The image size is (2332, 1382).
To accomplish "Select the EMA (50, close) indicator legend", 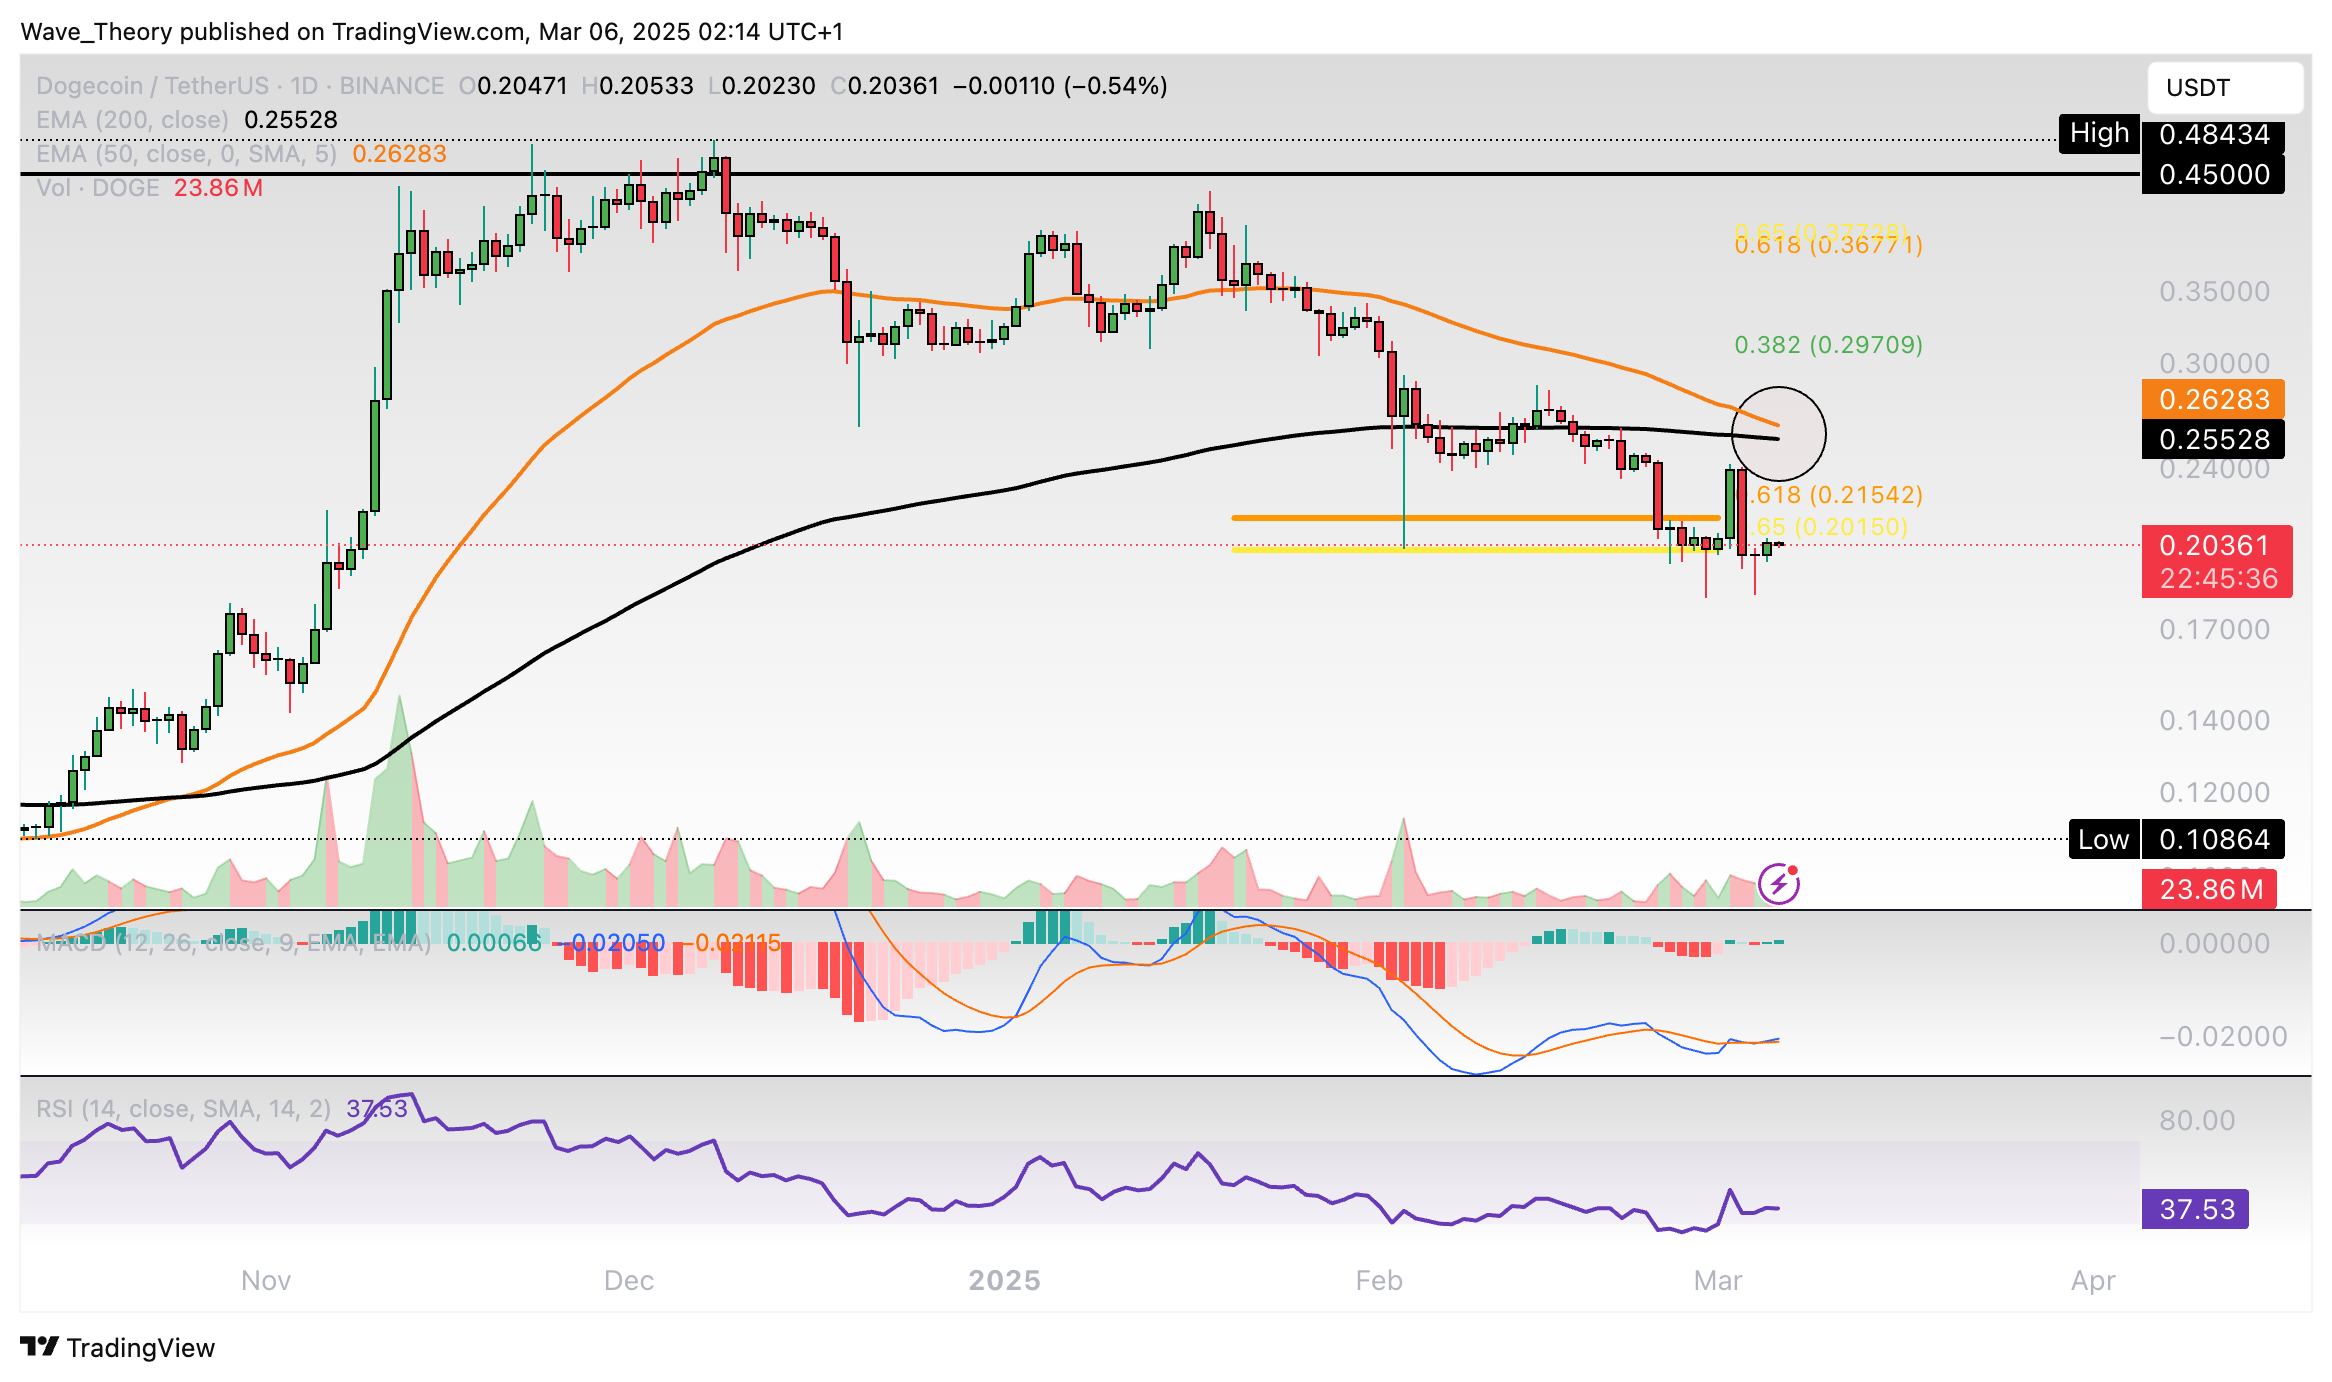I will coord(186,154).
